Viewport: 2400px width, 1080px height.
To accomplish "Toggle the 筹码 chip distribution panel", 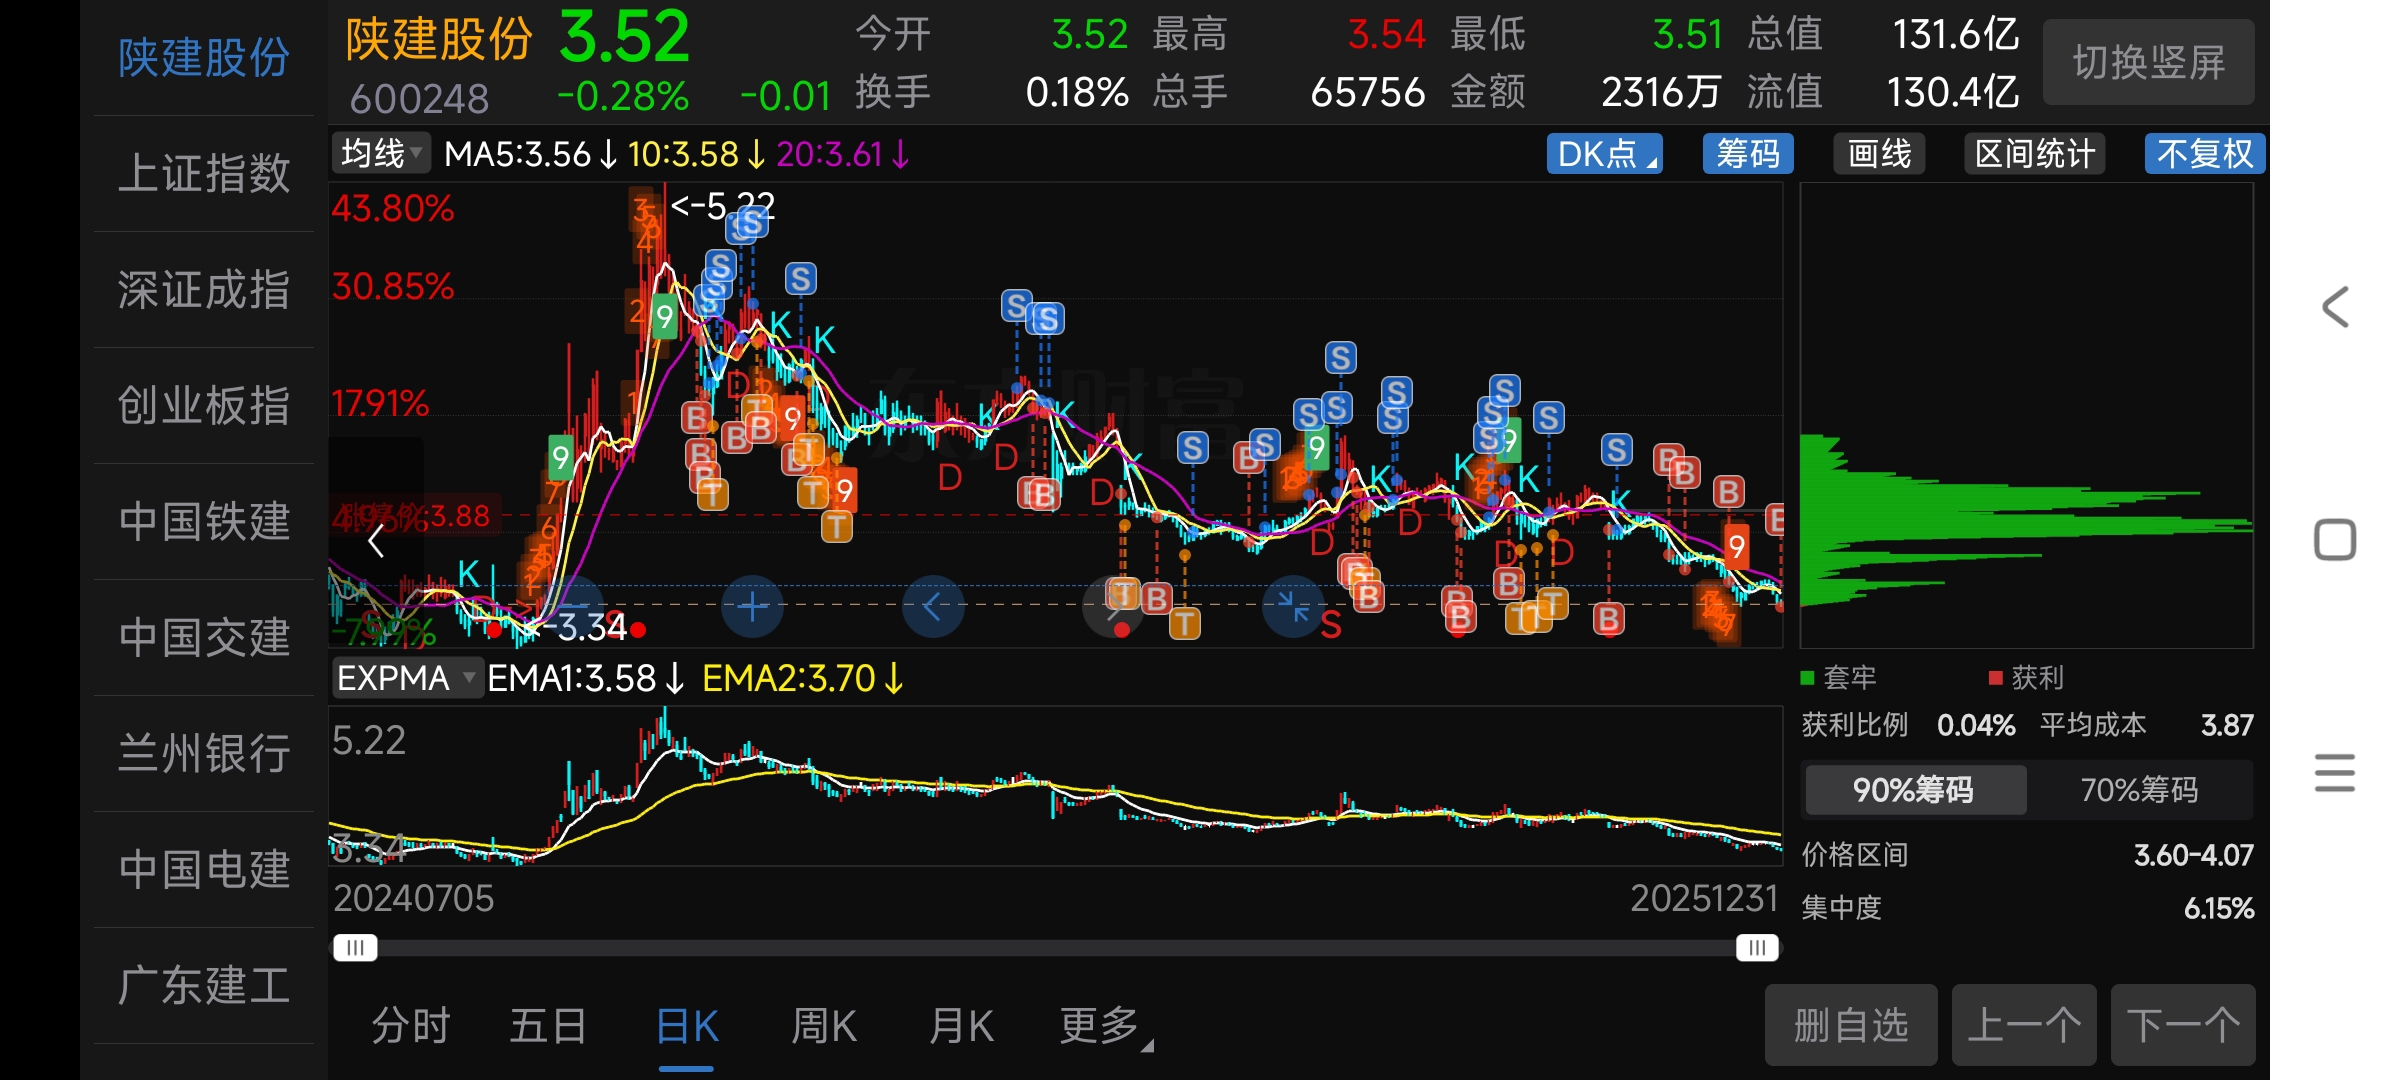I will pyautogui.click(x=1747, y=154).
